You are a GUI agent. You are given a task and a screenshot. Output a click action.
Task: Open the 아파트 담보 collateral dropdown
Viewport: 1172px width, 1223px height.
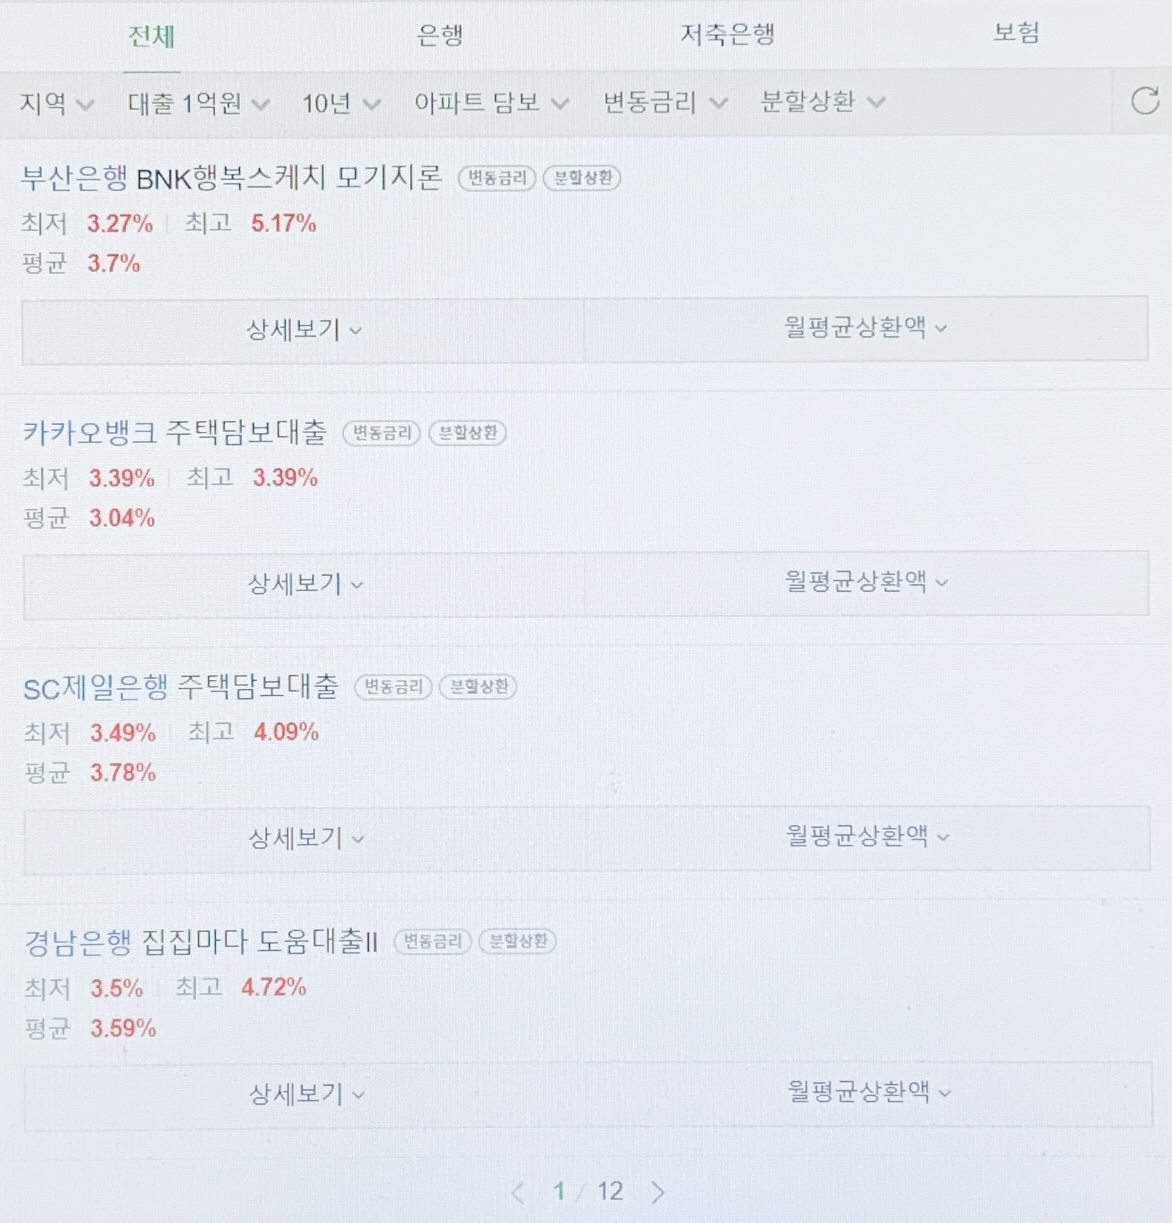491,102
